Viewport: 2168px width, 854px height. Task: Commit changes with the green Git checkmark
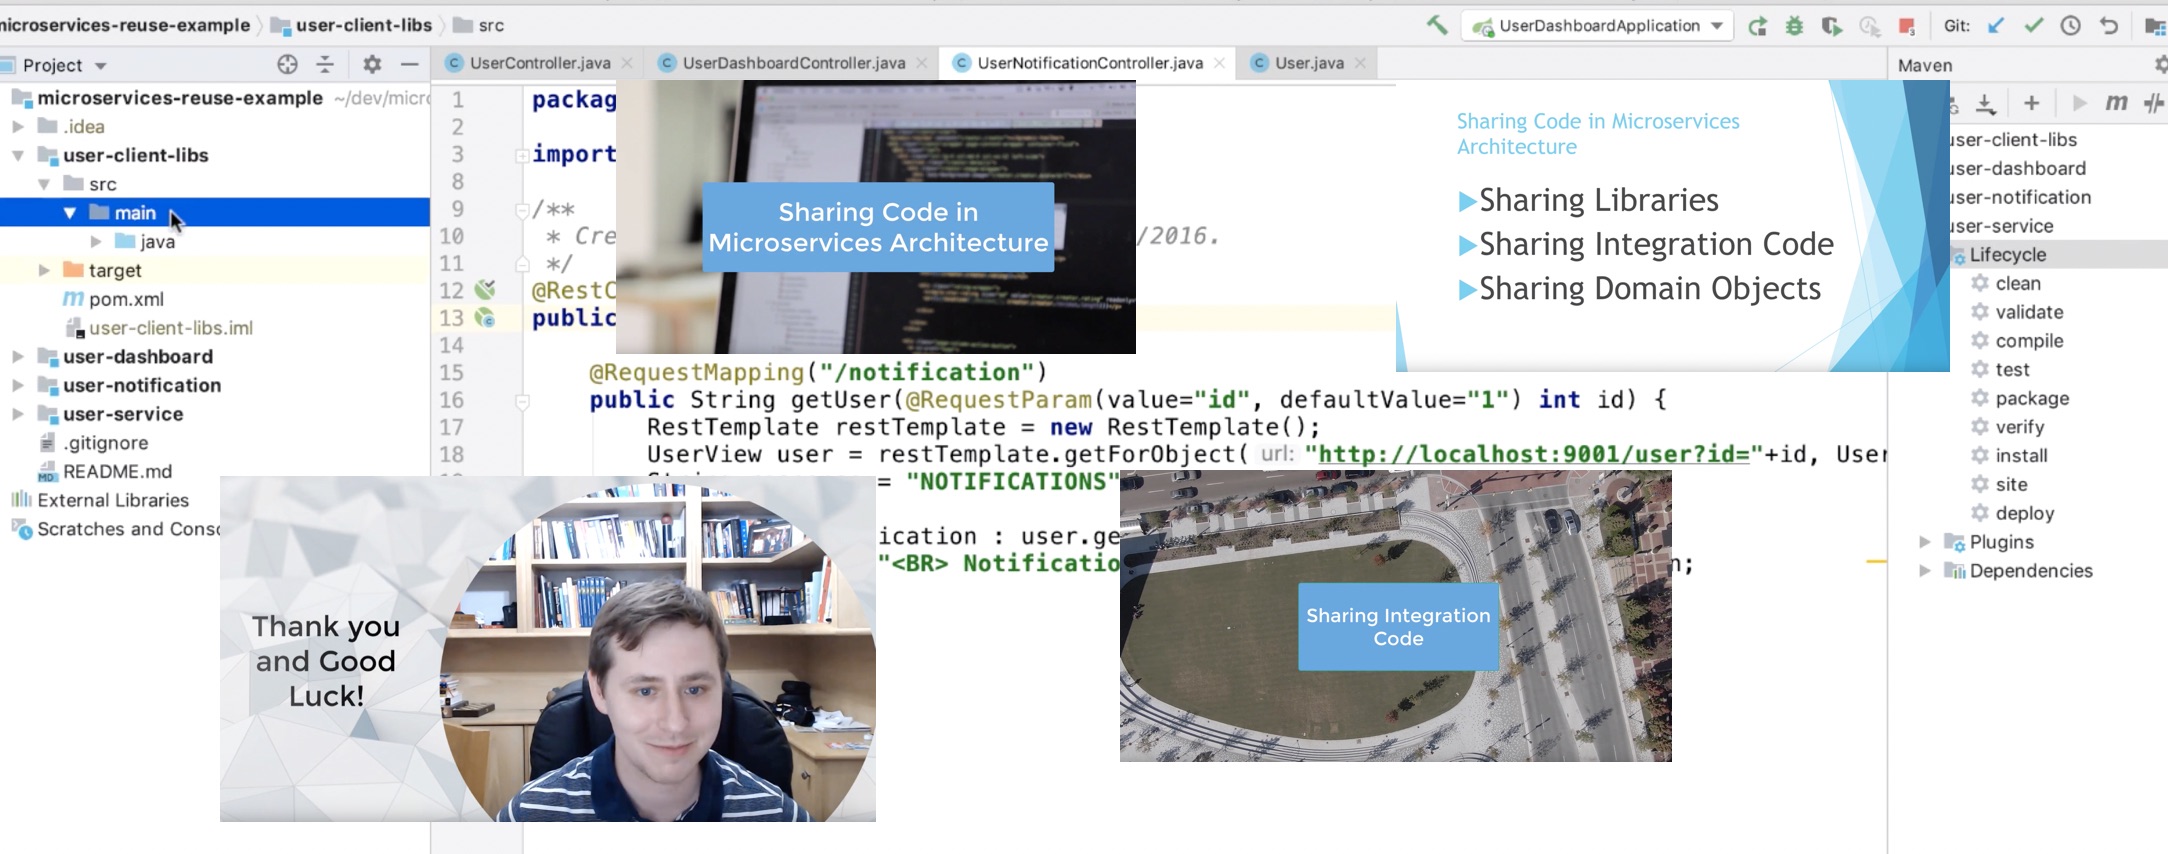tap(2033, 26)
